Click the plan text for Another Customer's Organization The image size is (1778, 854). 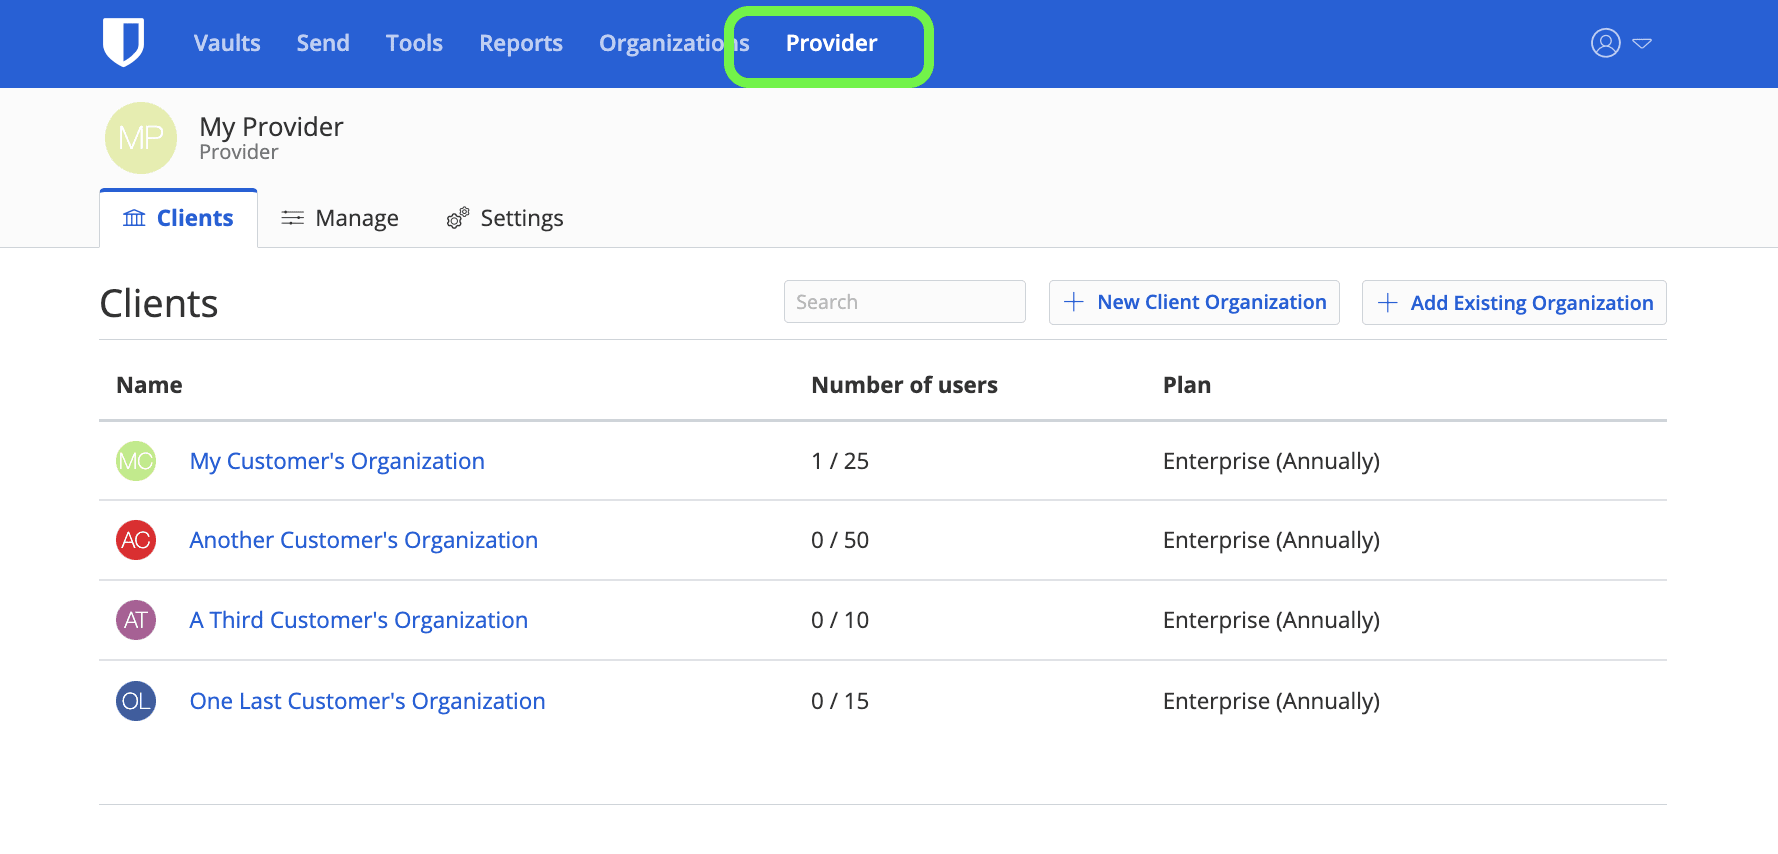(x=1271, y=540)
